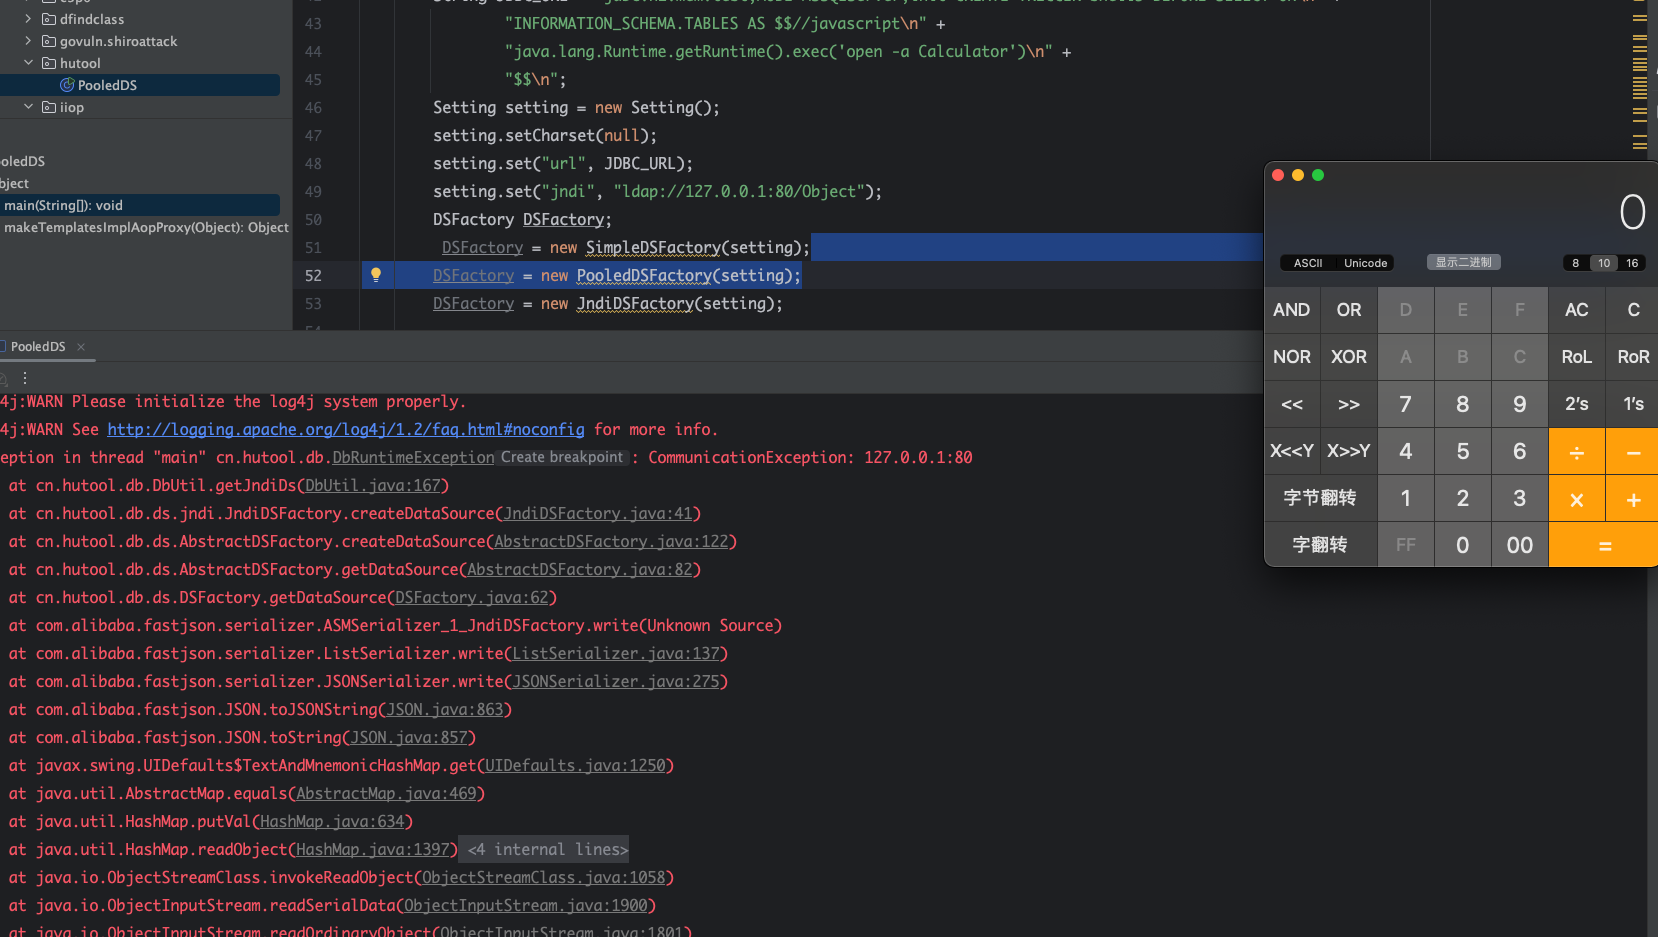Click the >> shift-right key
Image resolution: width=1658 pixels, height=937 pixels.
point(1349,404)
